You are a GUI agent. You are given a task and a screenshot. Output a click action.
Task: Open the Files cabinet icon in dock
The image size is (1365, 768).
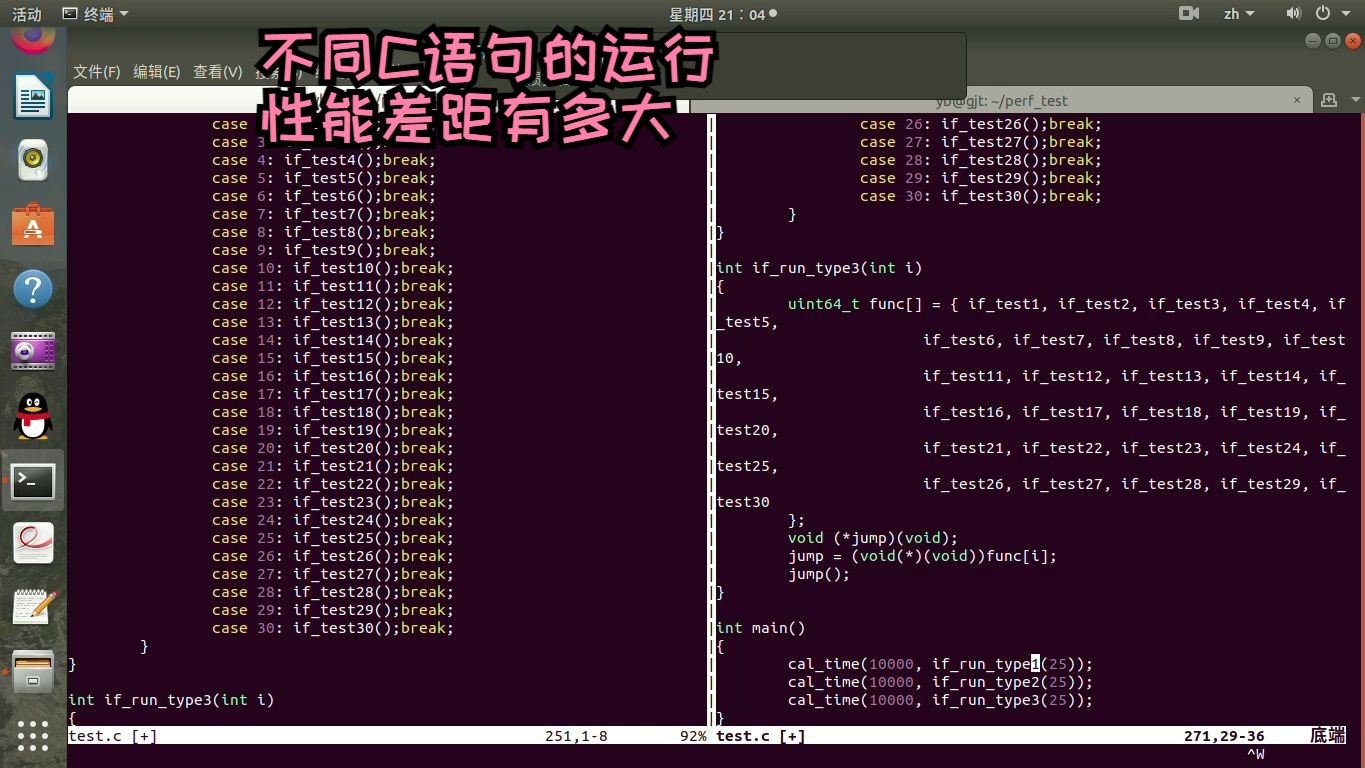33,671
